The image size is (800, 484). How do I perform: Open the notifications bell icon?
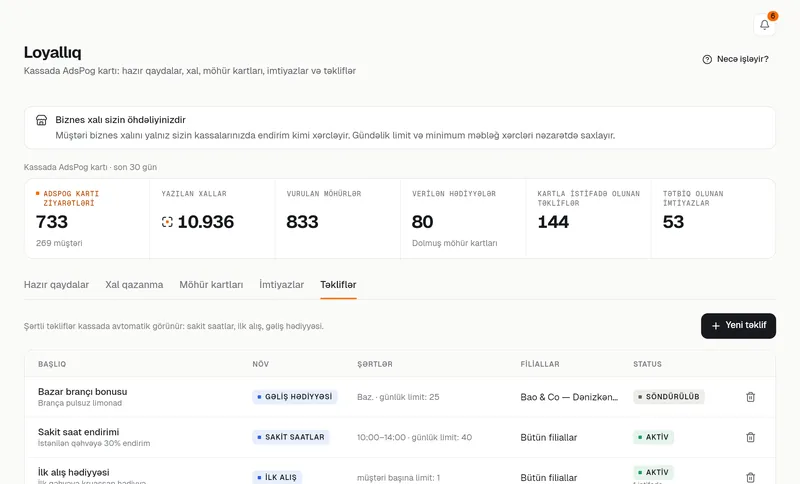(x=764, y=24)
